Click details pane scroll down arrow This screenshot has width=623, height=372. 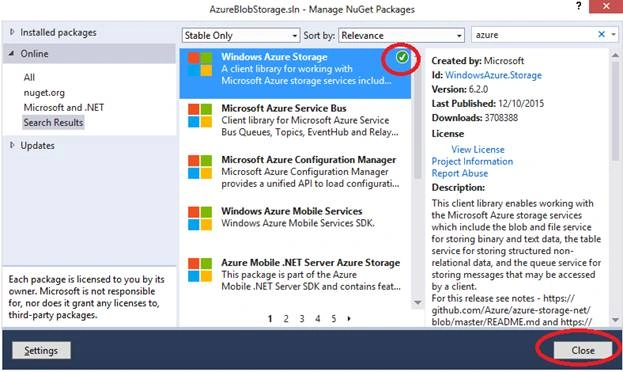615,320
